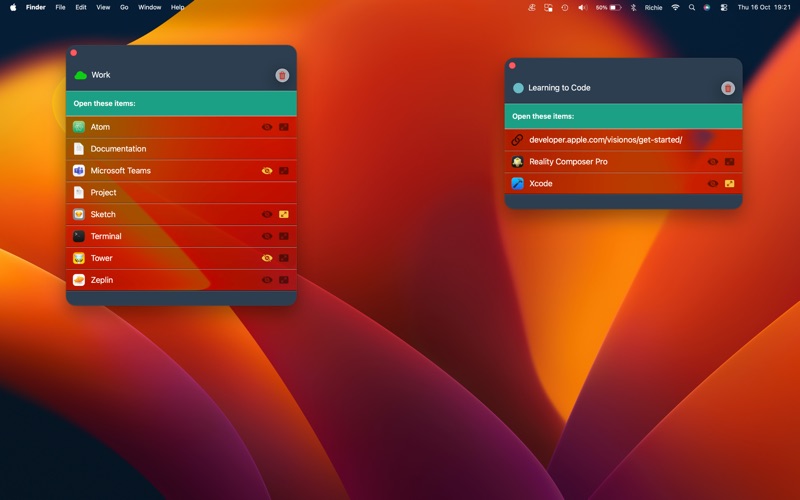Click the Wi-Fi status icon
Image resolution: width=800 pixels, height=500 pixels.
pyautogui.click(x=676, y=8)
